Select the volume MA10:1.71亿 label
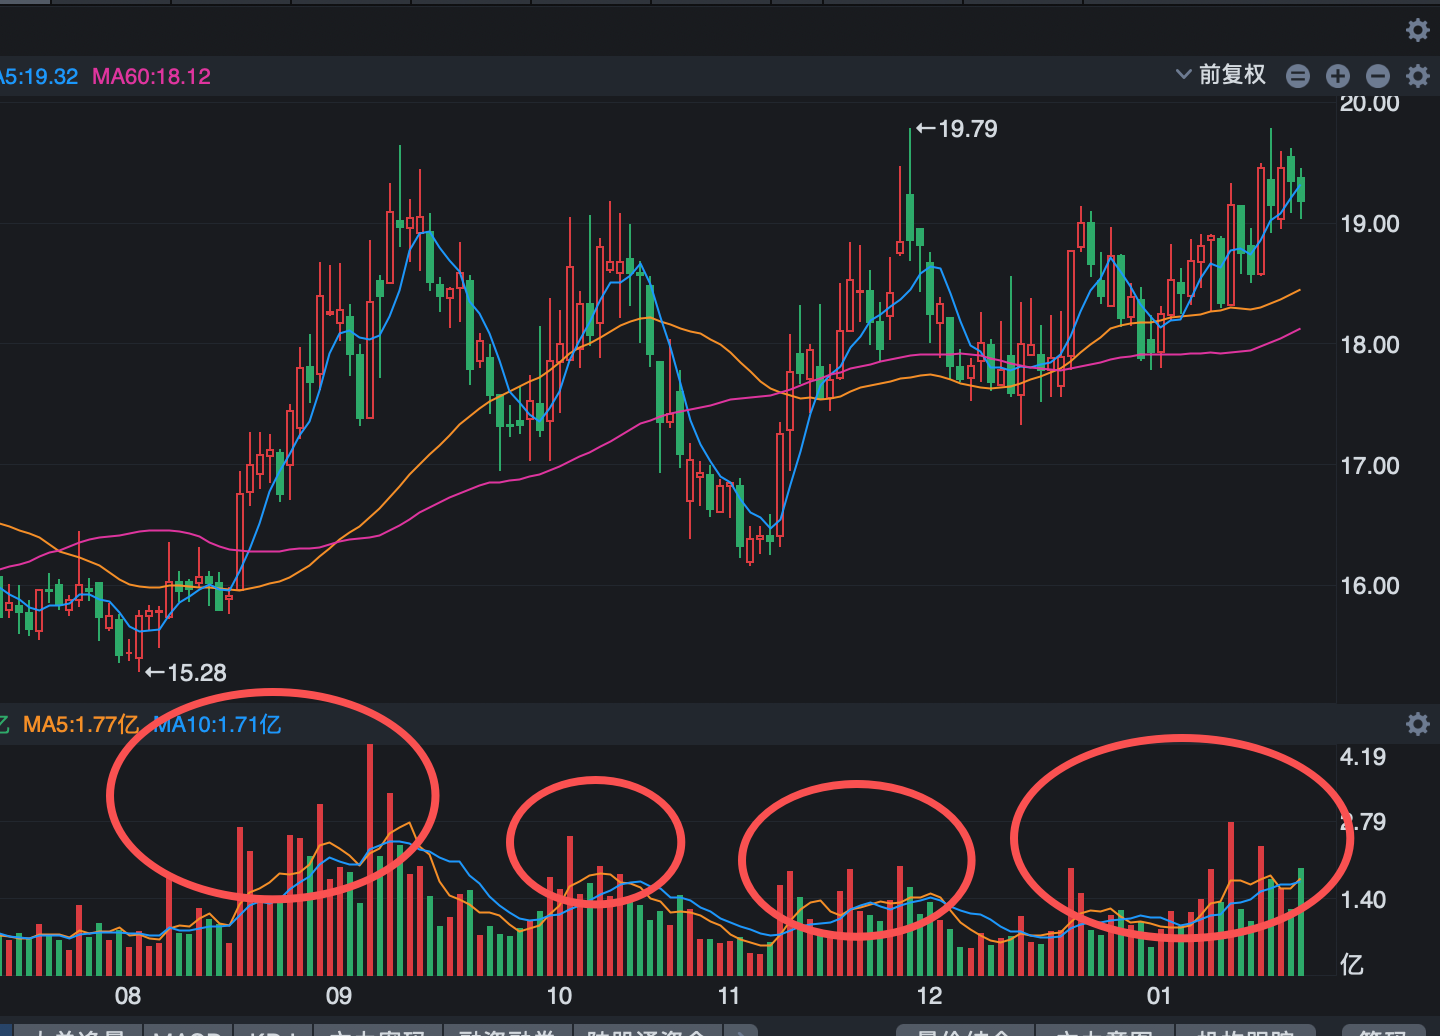 coord(218,724)
